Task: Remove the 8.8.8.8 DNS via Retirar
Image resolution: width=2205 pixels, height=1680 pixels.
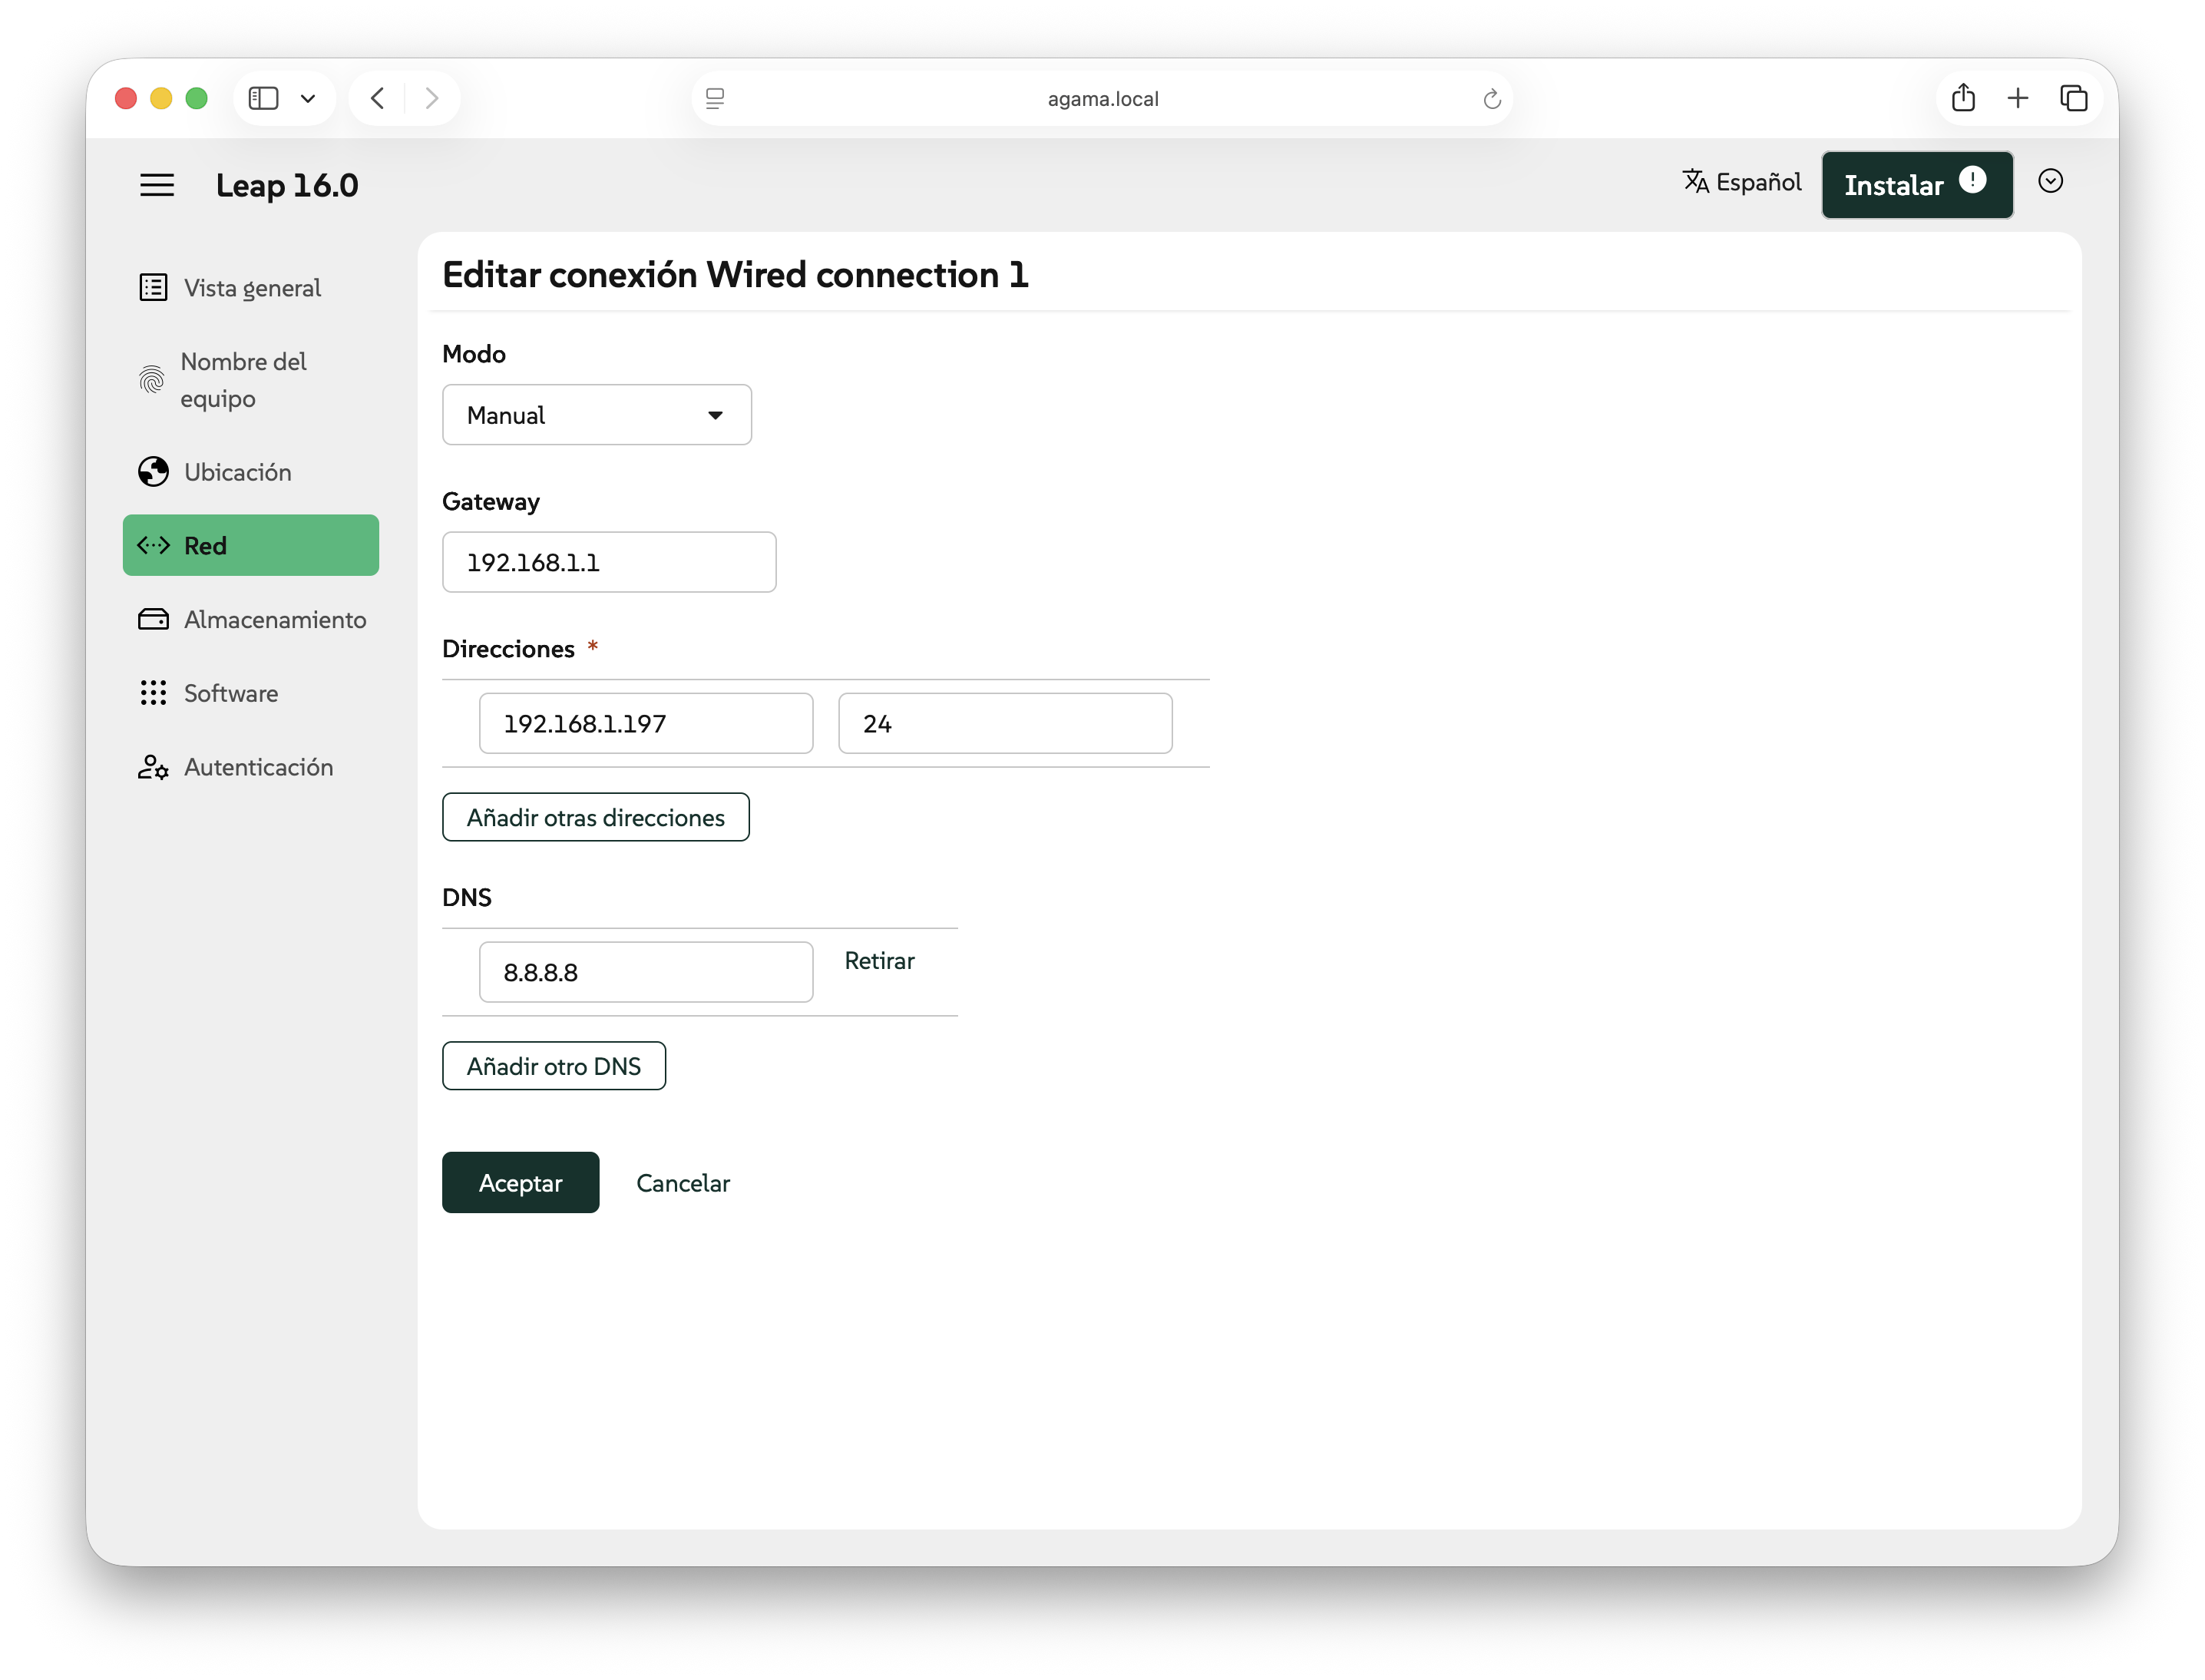Action: (879, 961)
